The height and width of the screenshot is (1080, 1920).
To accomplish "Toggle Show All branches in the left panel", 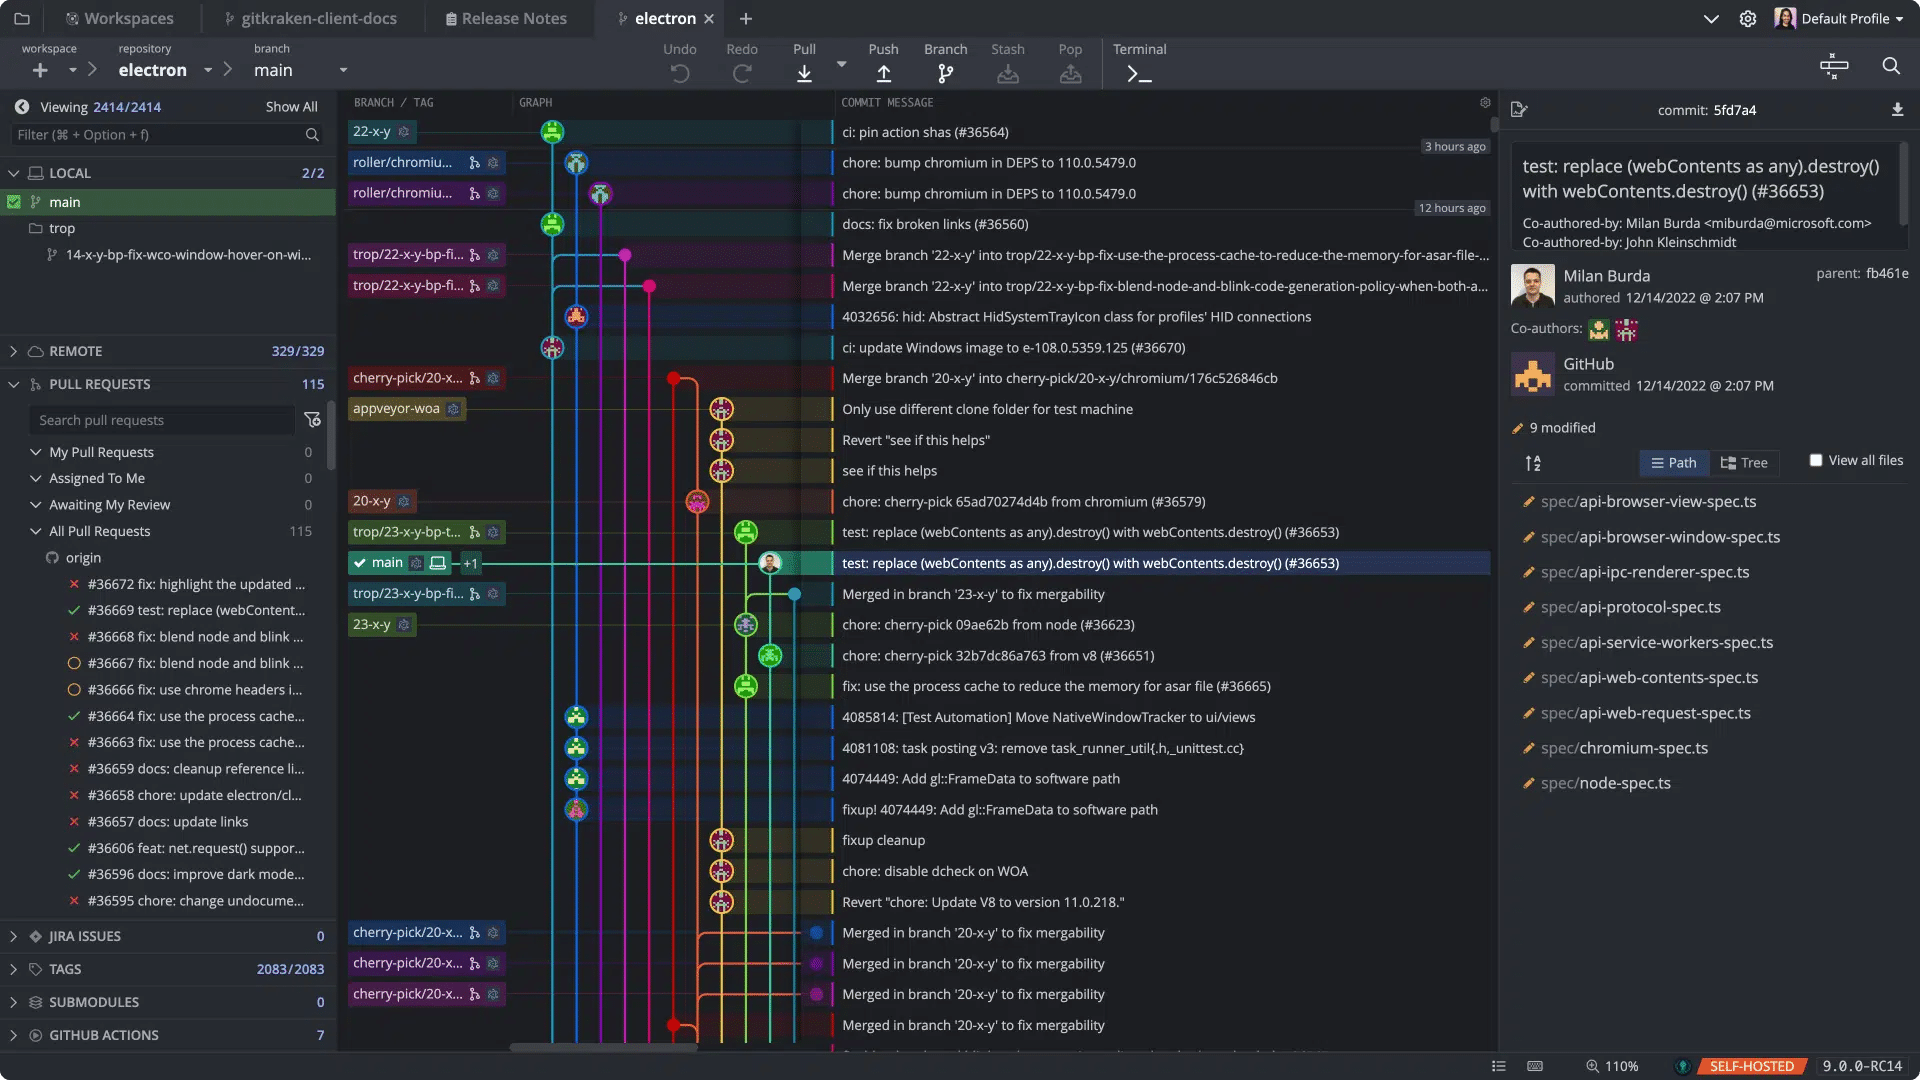I will point(290,106).
